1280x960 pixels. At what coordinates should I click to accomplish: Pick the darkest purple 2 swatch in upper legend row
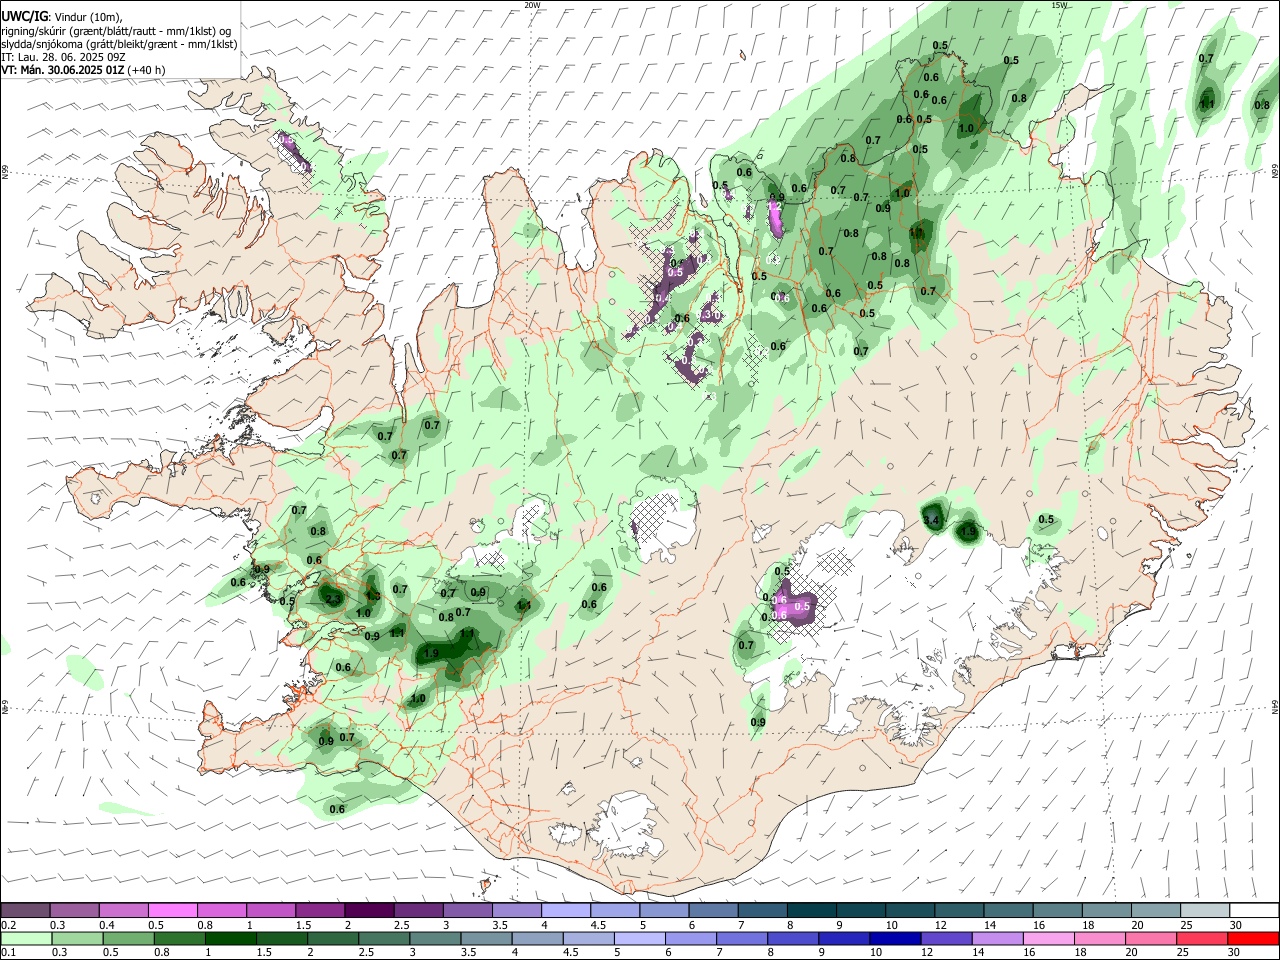point(368,910)
